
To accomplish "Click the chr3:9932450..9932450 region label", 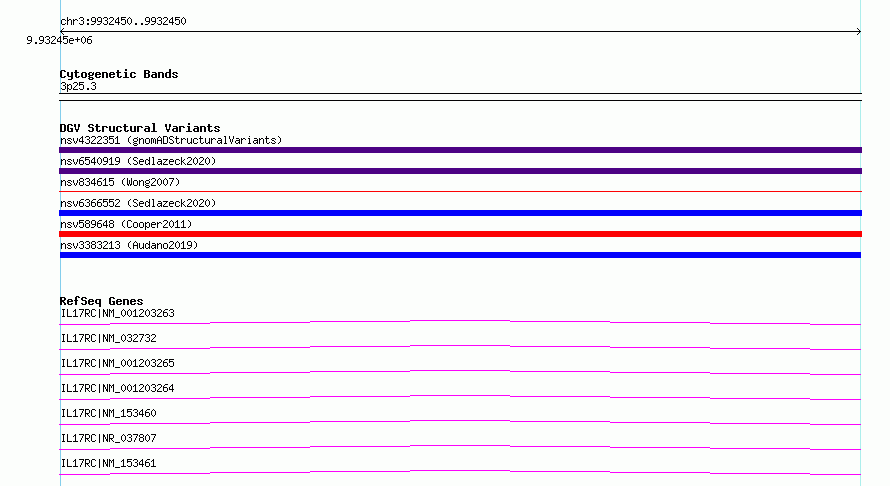I will click(123, 21).
